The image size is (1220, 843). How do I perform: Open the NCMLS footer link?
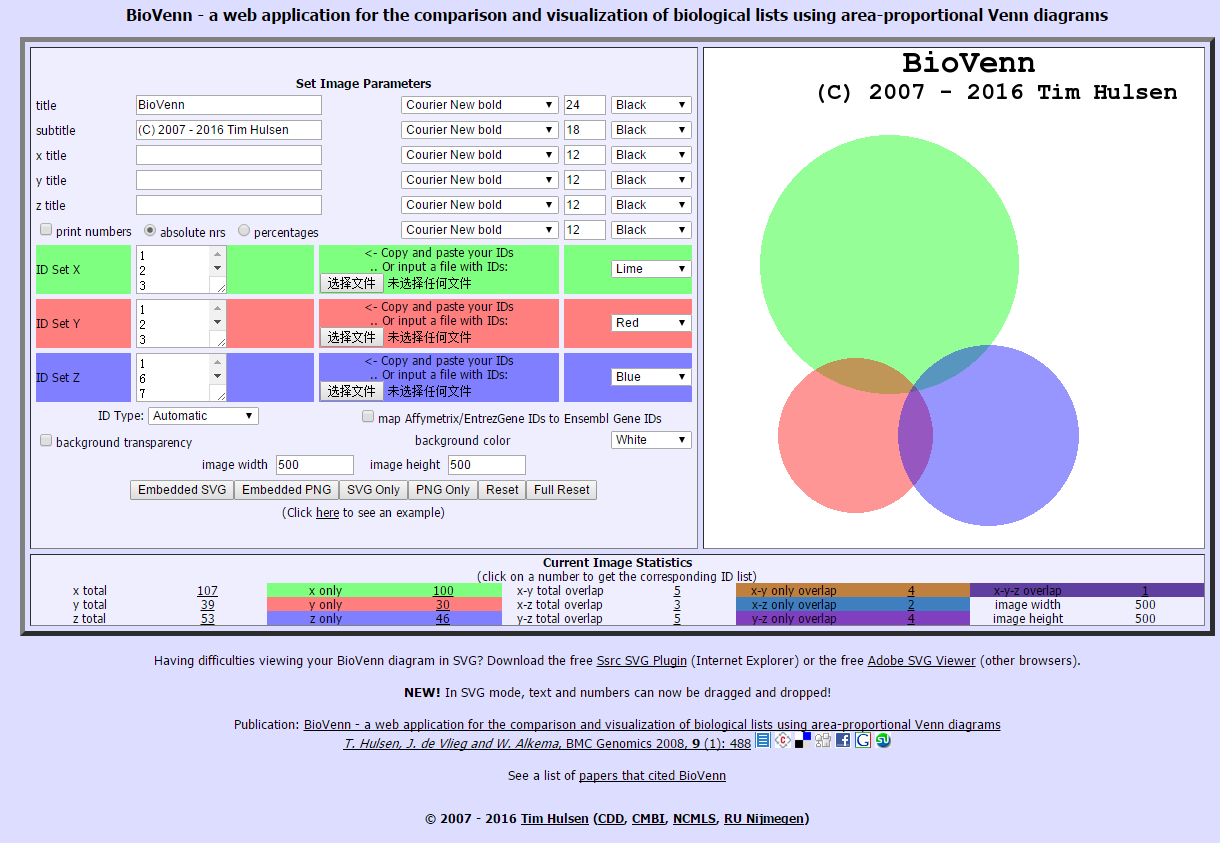tap(694, 819)
